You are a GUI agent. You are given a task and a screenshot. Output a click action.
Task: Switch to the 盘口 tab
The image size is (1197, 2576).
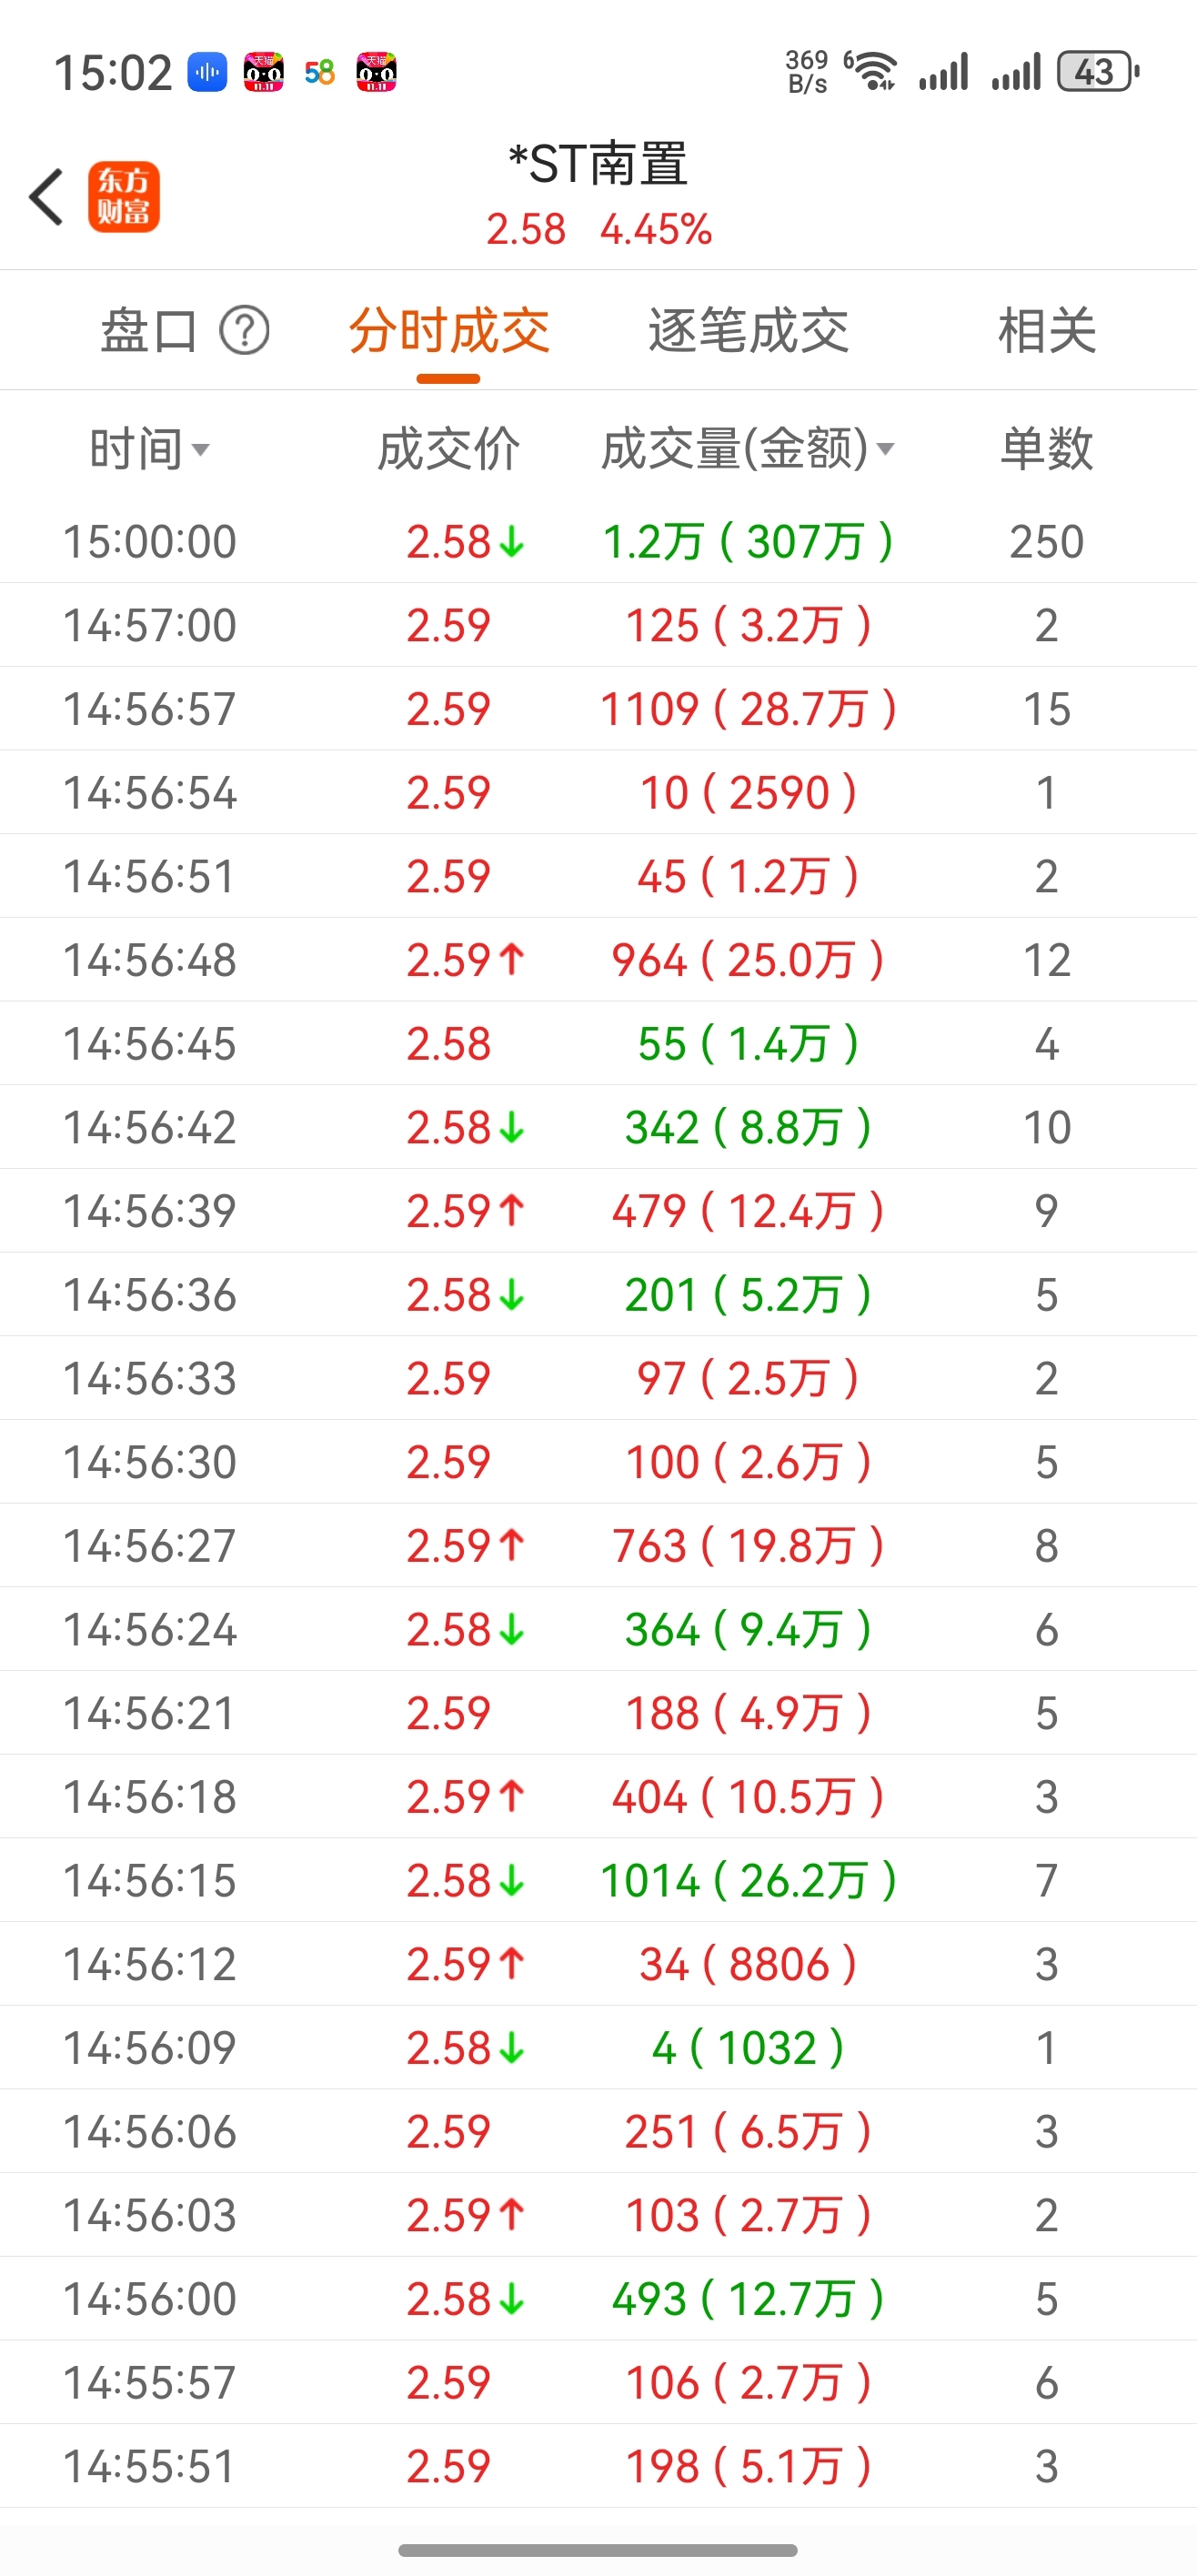pos(148,331)
